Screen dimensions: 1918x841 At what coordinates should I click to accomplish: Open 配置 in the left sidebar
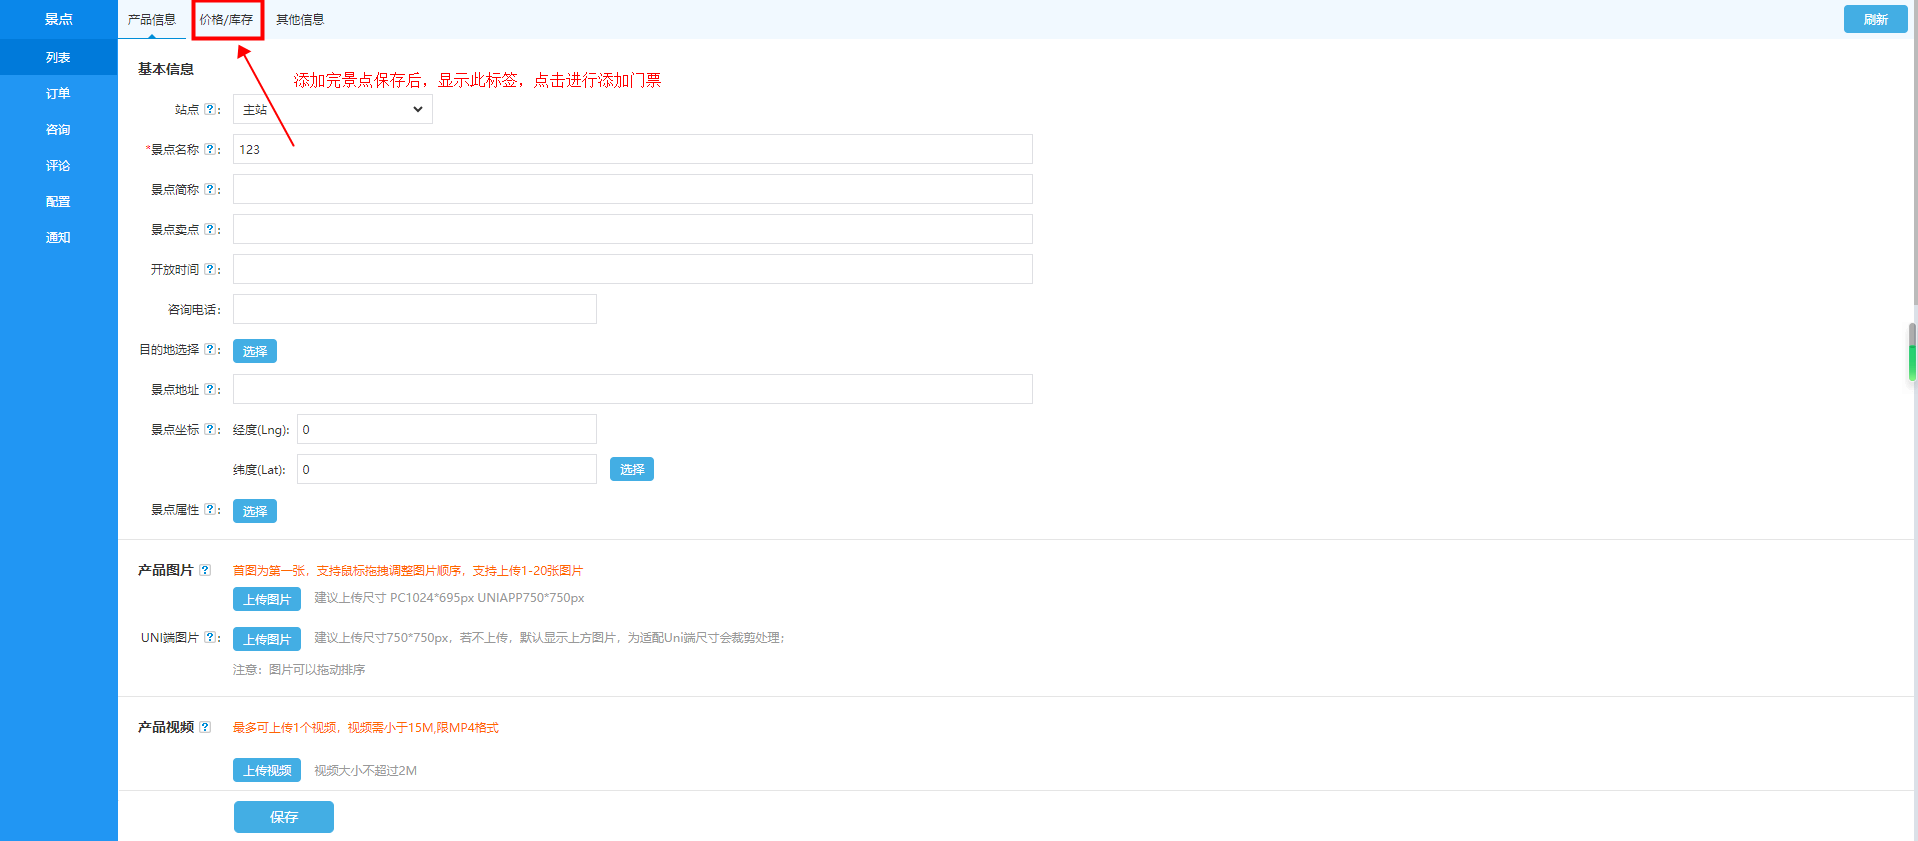click(x=58, y=201)
